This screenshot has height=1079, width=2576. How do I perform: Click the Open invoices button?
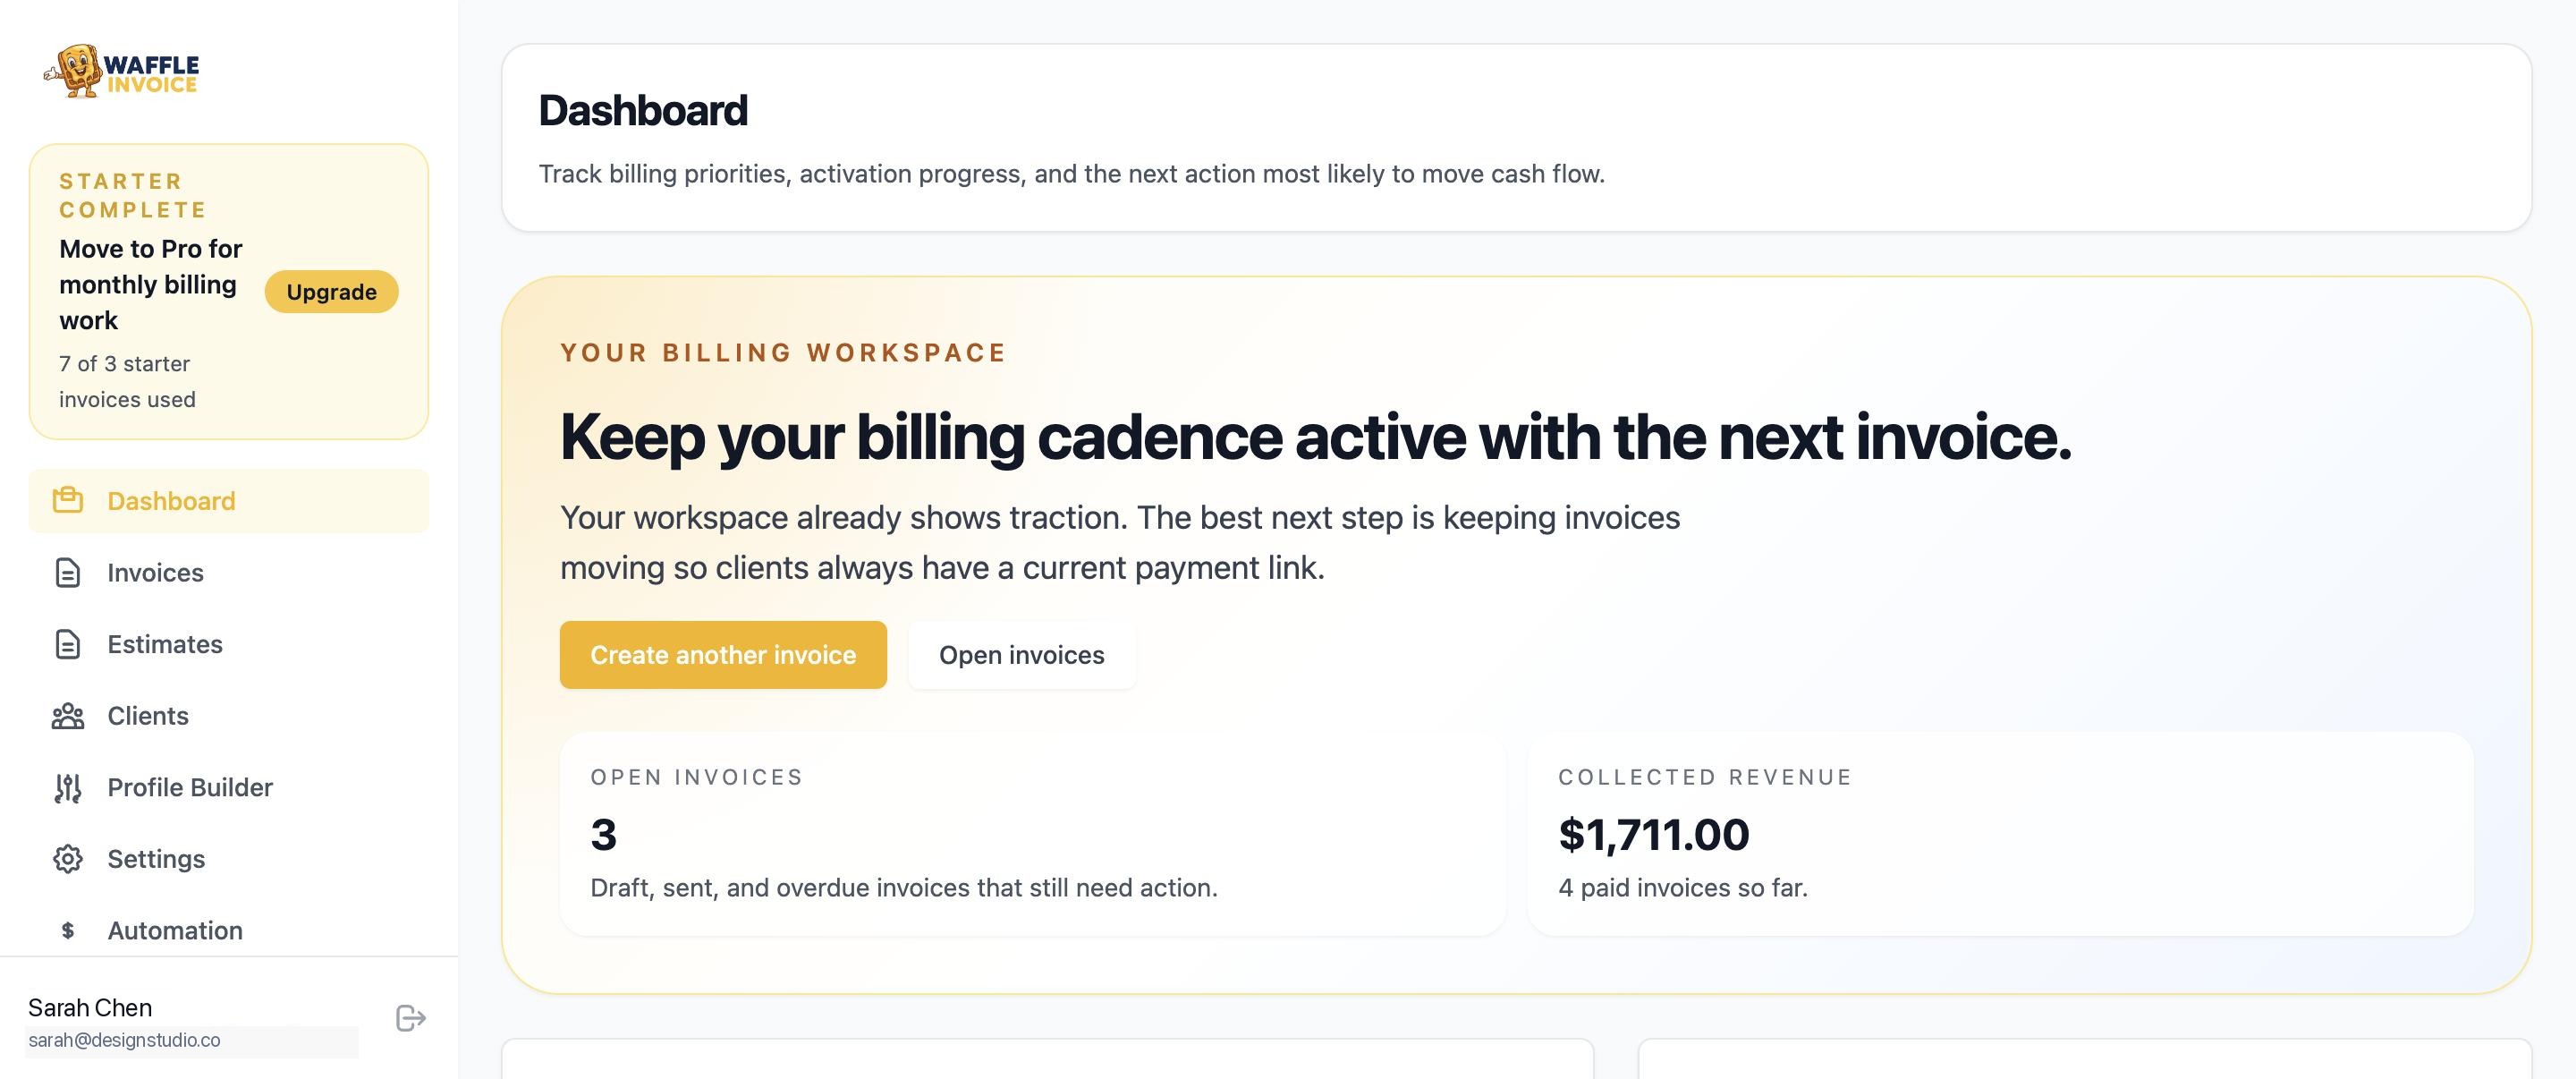tap(1021, 655)
